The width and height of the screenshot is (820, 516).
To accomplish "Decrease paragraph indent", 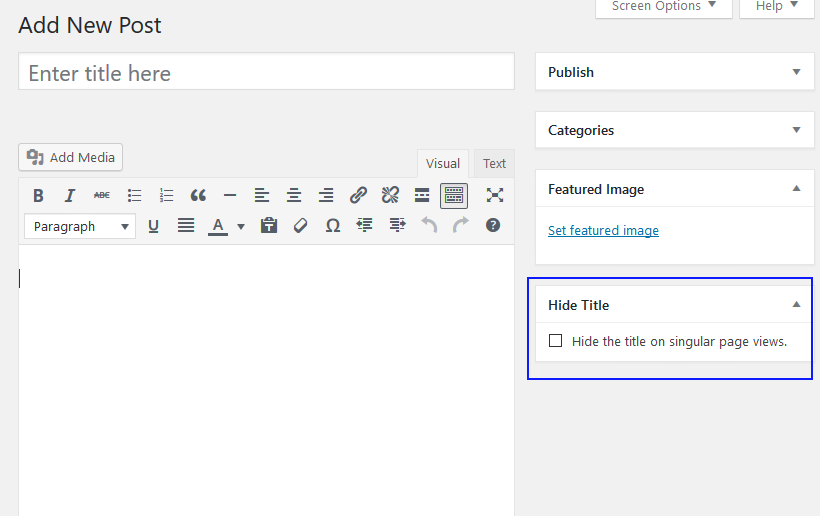I will pyautogui.click(x=365, y=226).
